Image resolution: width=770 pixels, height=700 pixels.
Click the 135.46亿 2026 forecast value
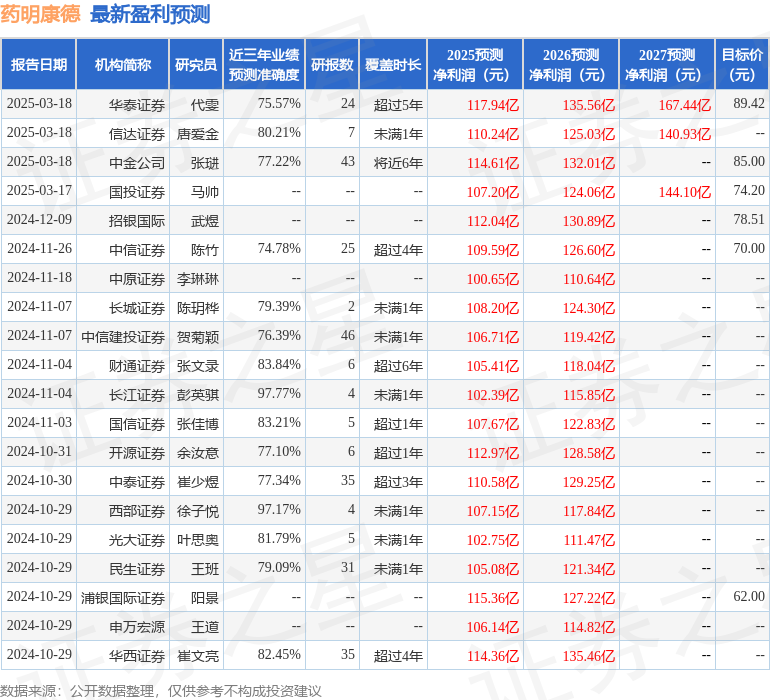click(x=589, y=655)
